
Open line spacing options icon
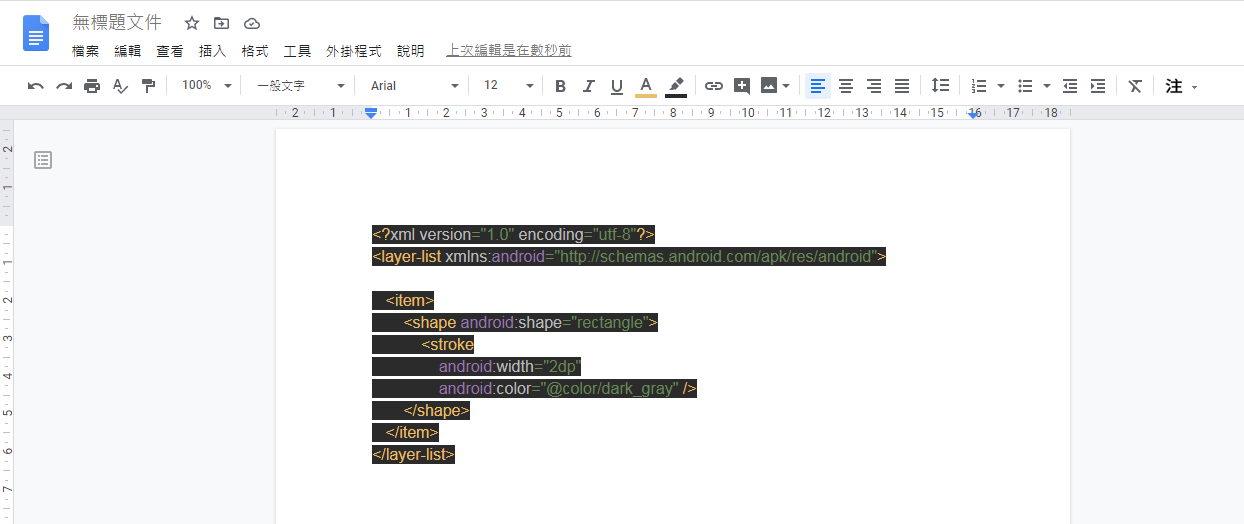(x=940, y=86)
